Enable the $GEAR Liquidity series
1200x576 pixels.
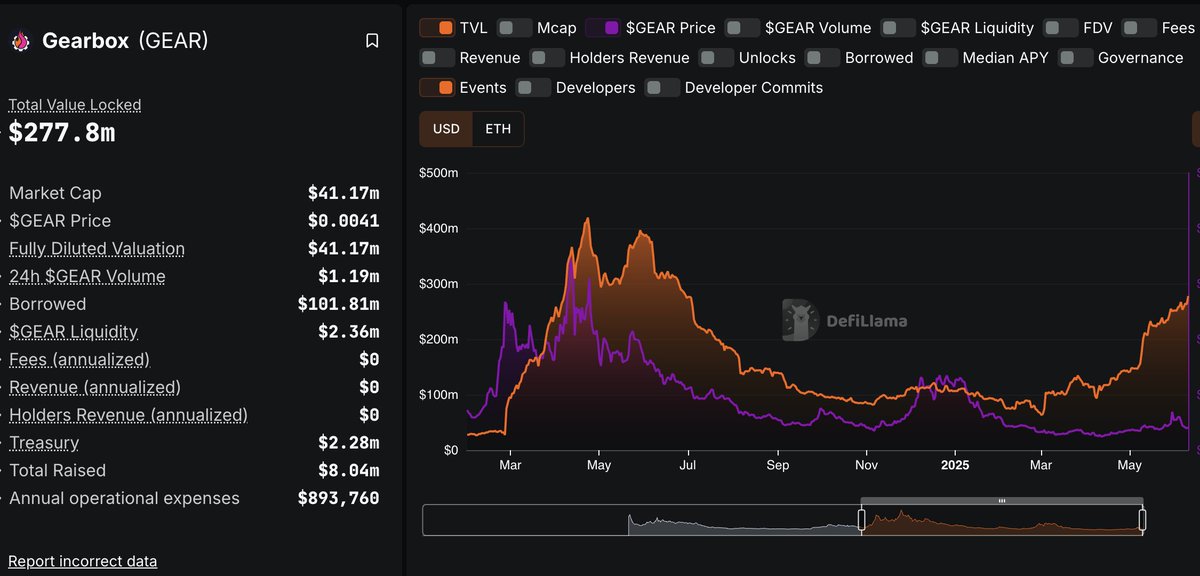[898, 28]
